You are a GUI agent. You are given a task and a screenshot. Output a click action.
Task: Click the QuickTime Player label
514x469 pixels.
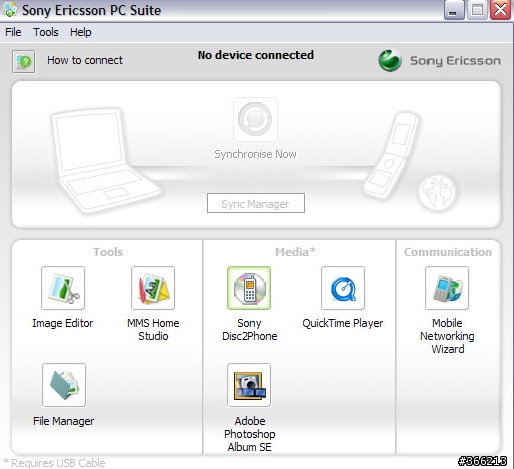(x=343, y=323)
